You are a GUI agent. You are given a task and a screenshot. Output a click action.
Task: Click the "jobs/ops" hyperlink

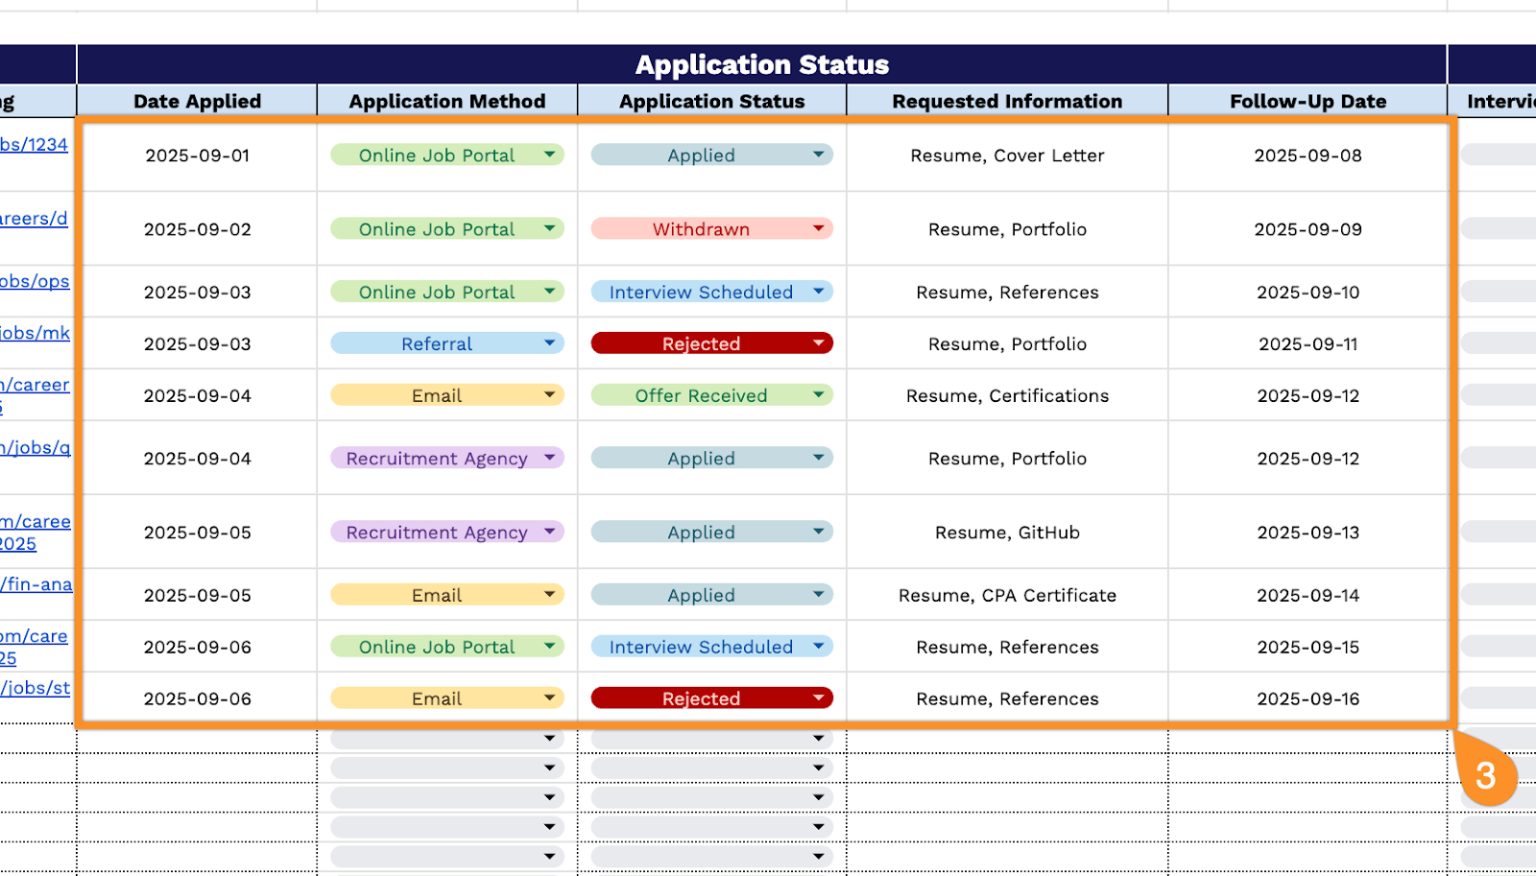(x=34, y=281)
